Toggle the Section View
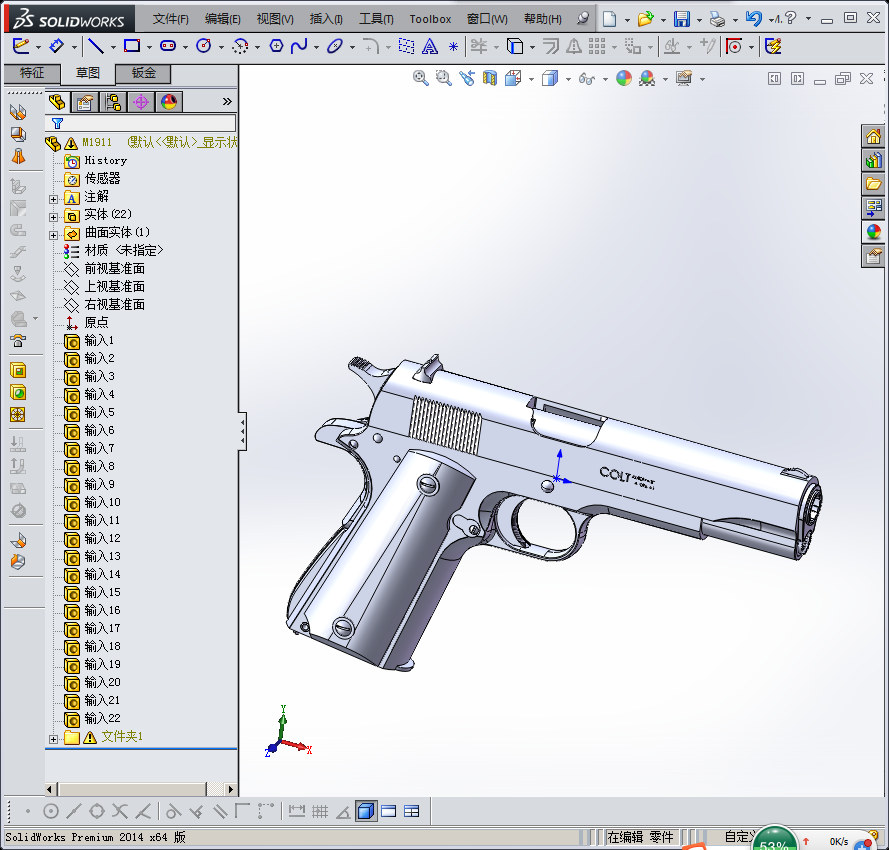The height and width of the screenshot is (850, 889). (x=488, y=78)
